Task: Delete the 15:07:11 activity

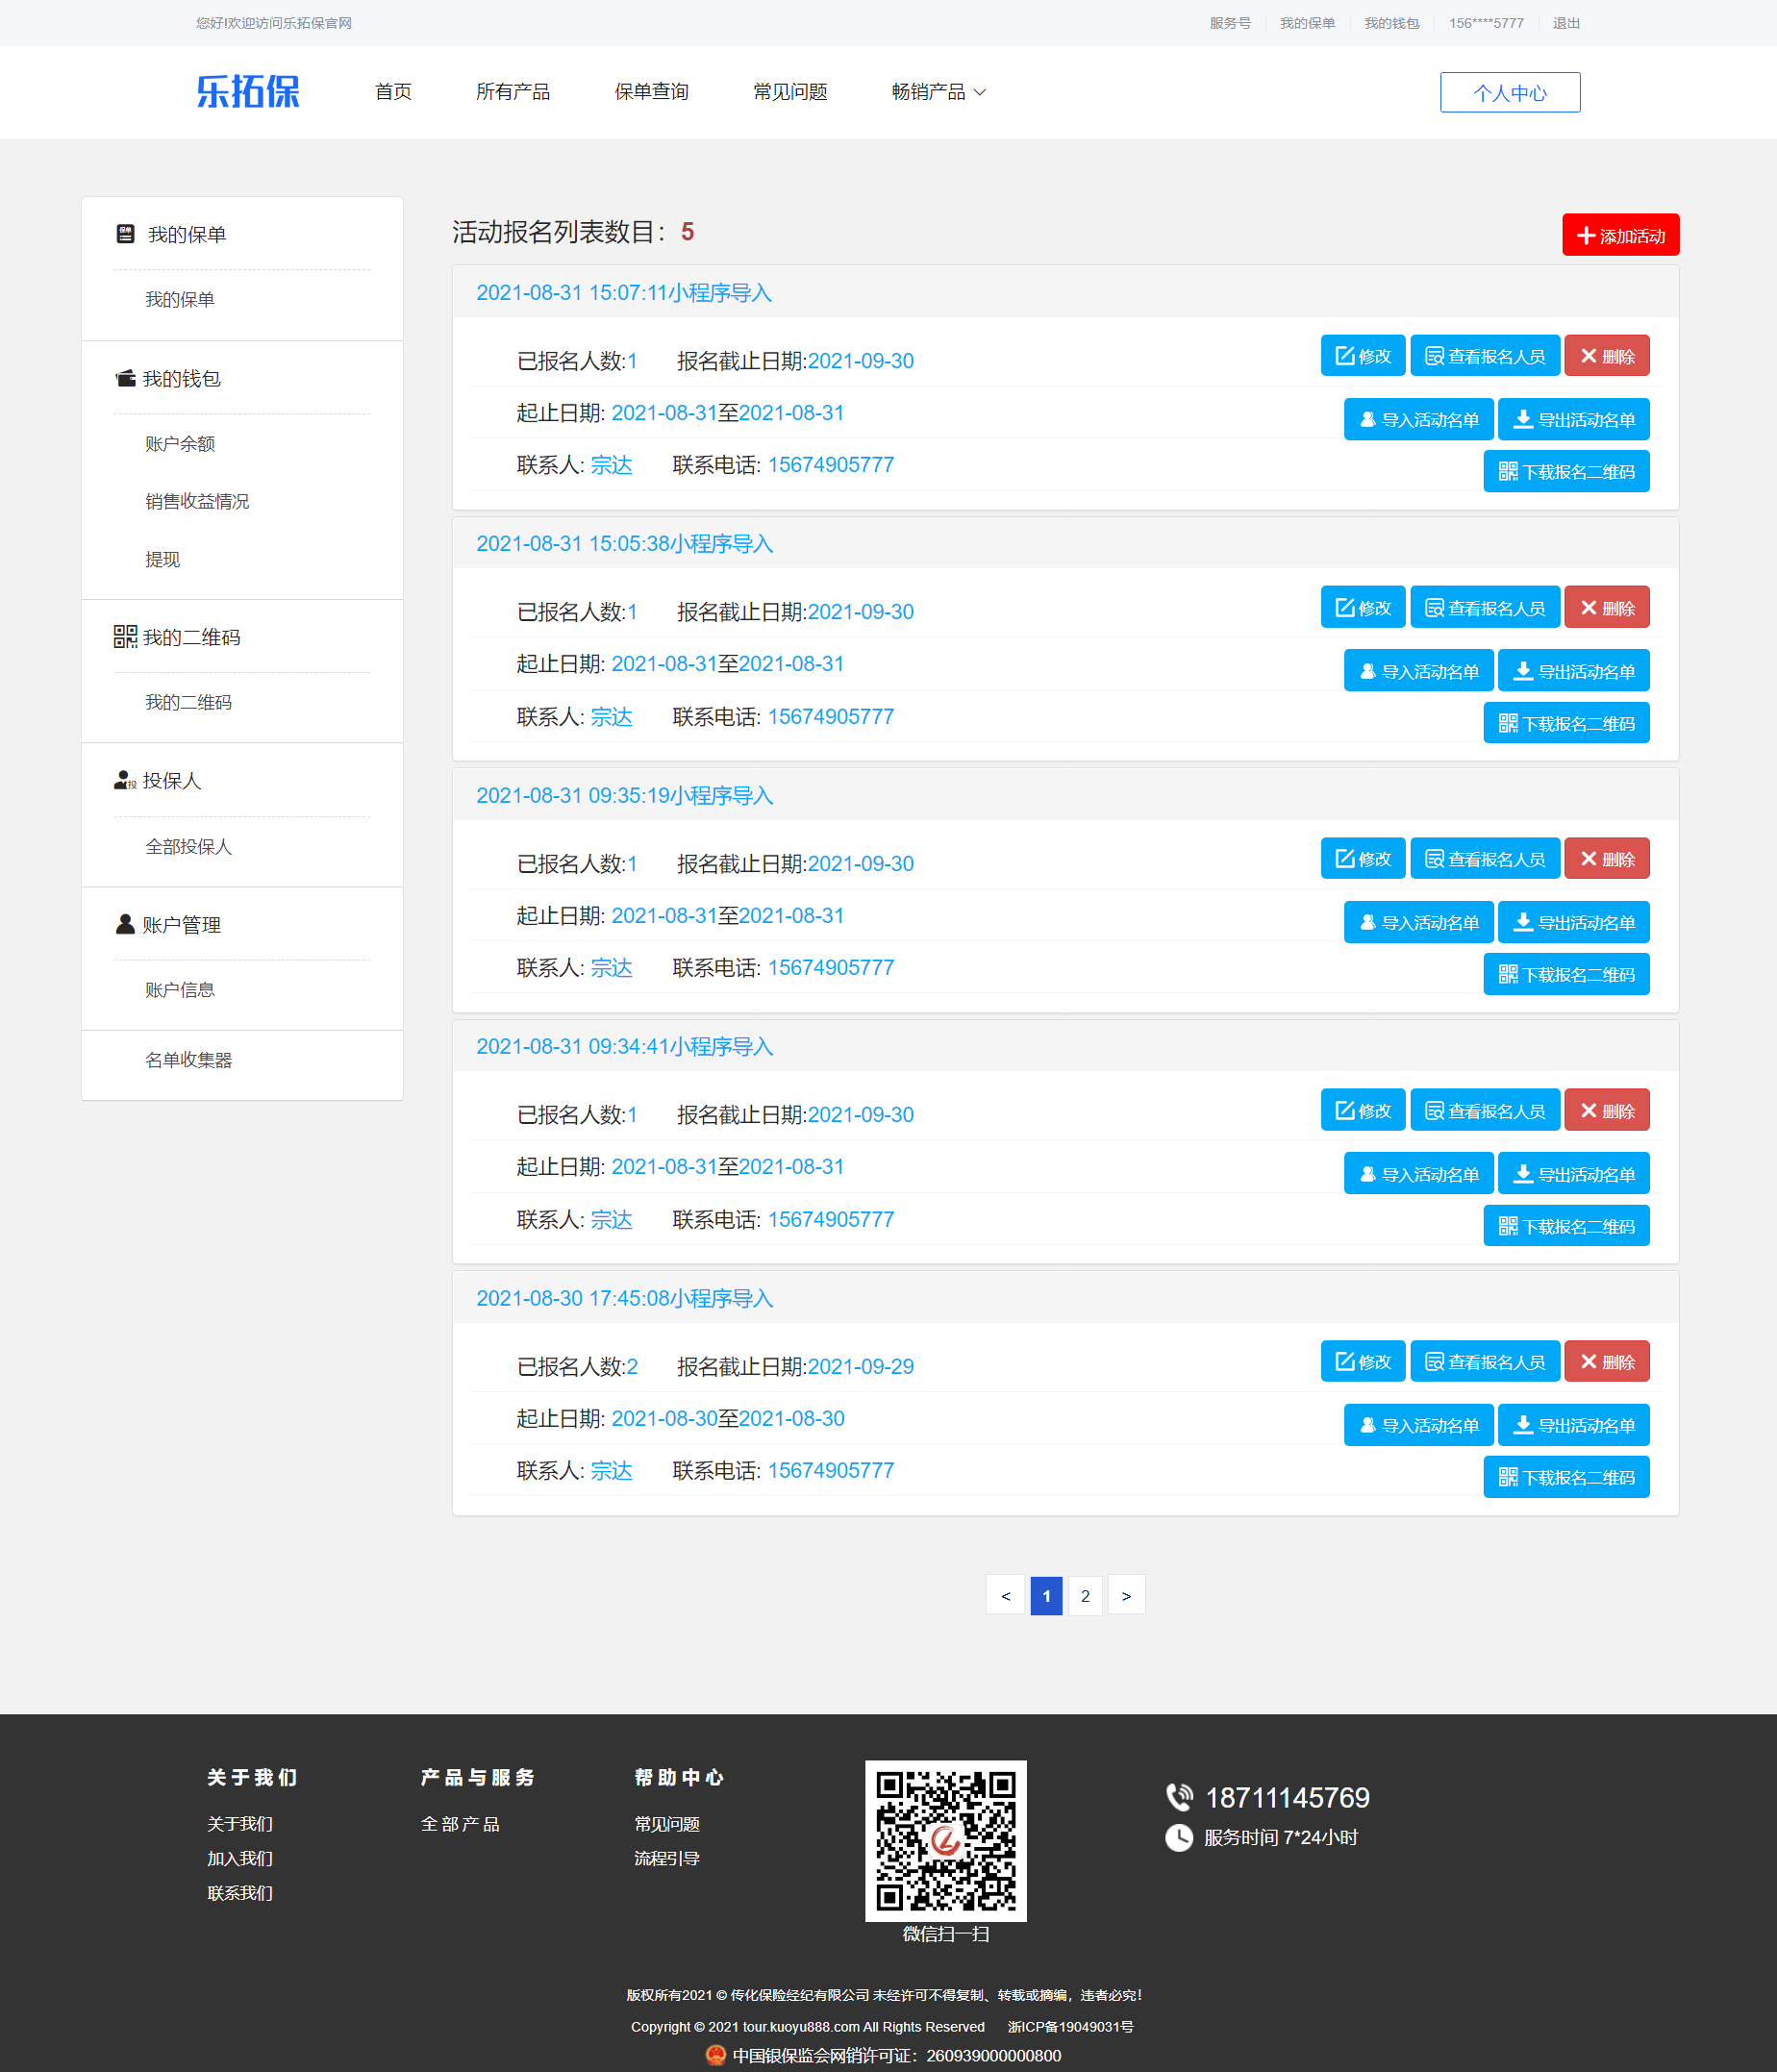Action: [1607, 356]
